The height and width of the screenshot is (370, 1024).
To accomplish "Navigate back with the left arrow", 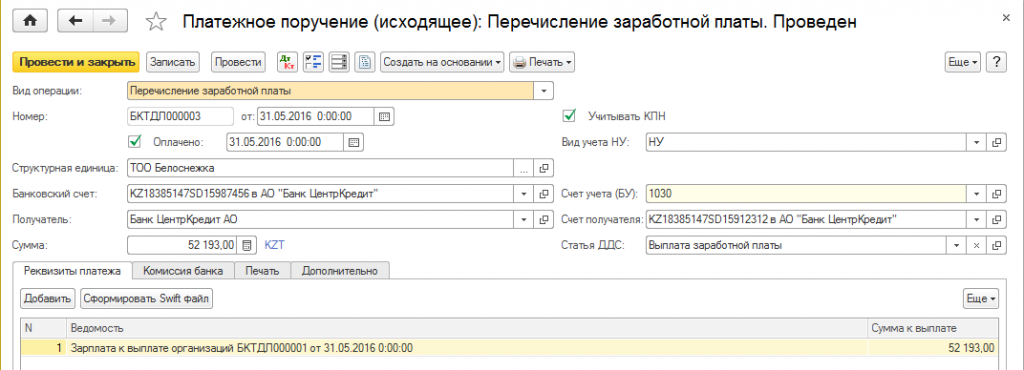I will [x=75, y=21].
